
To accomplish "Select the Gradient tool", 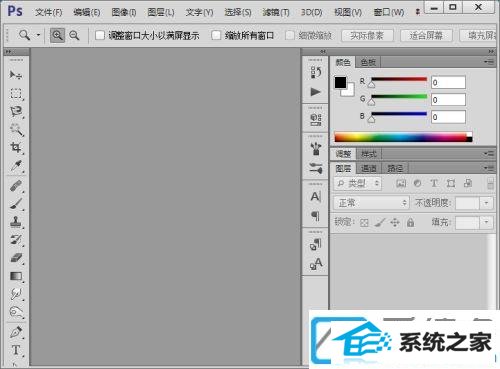I will point(16,276).
